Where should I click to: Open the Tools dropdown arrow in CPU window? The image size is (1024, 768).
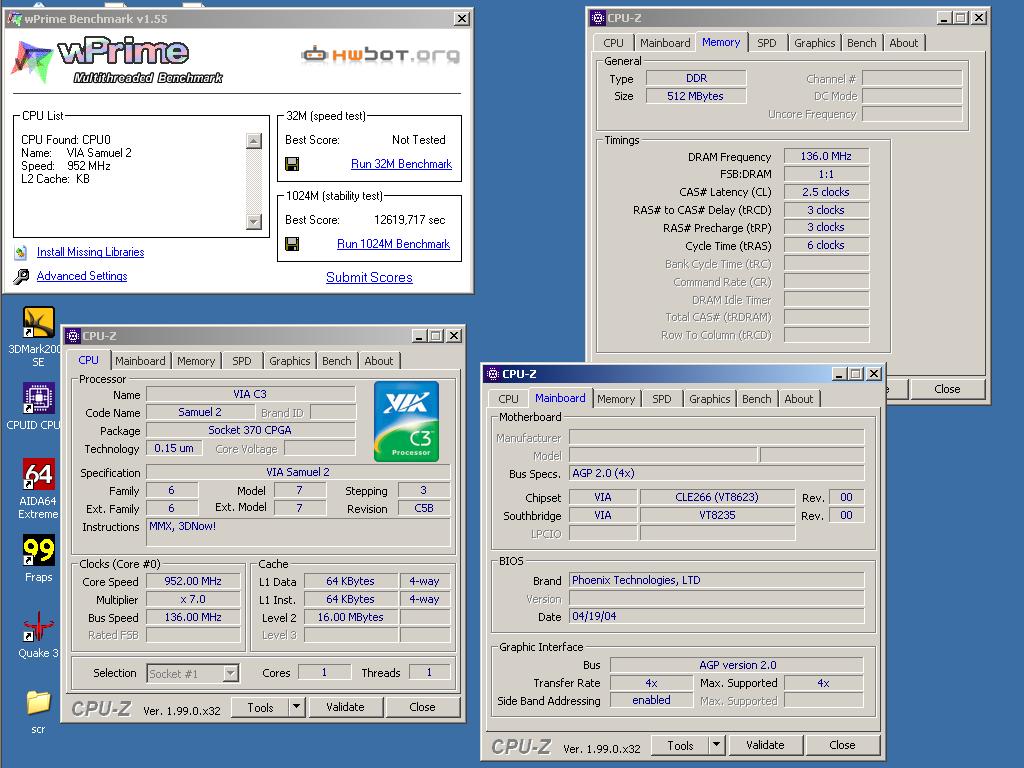tap(296, 707)
